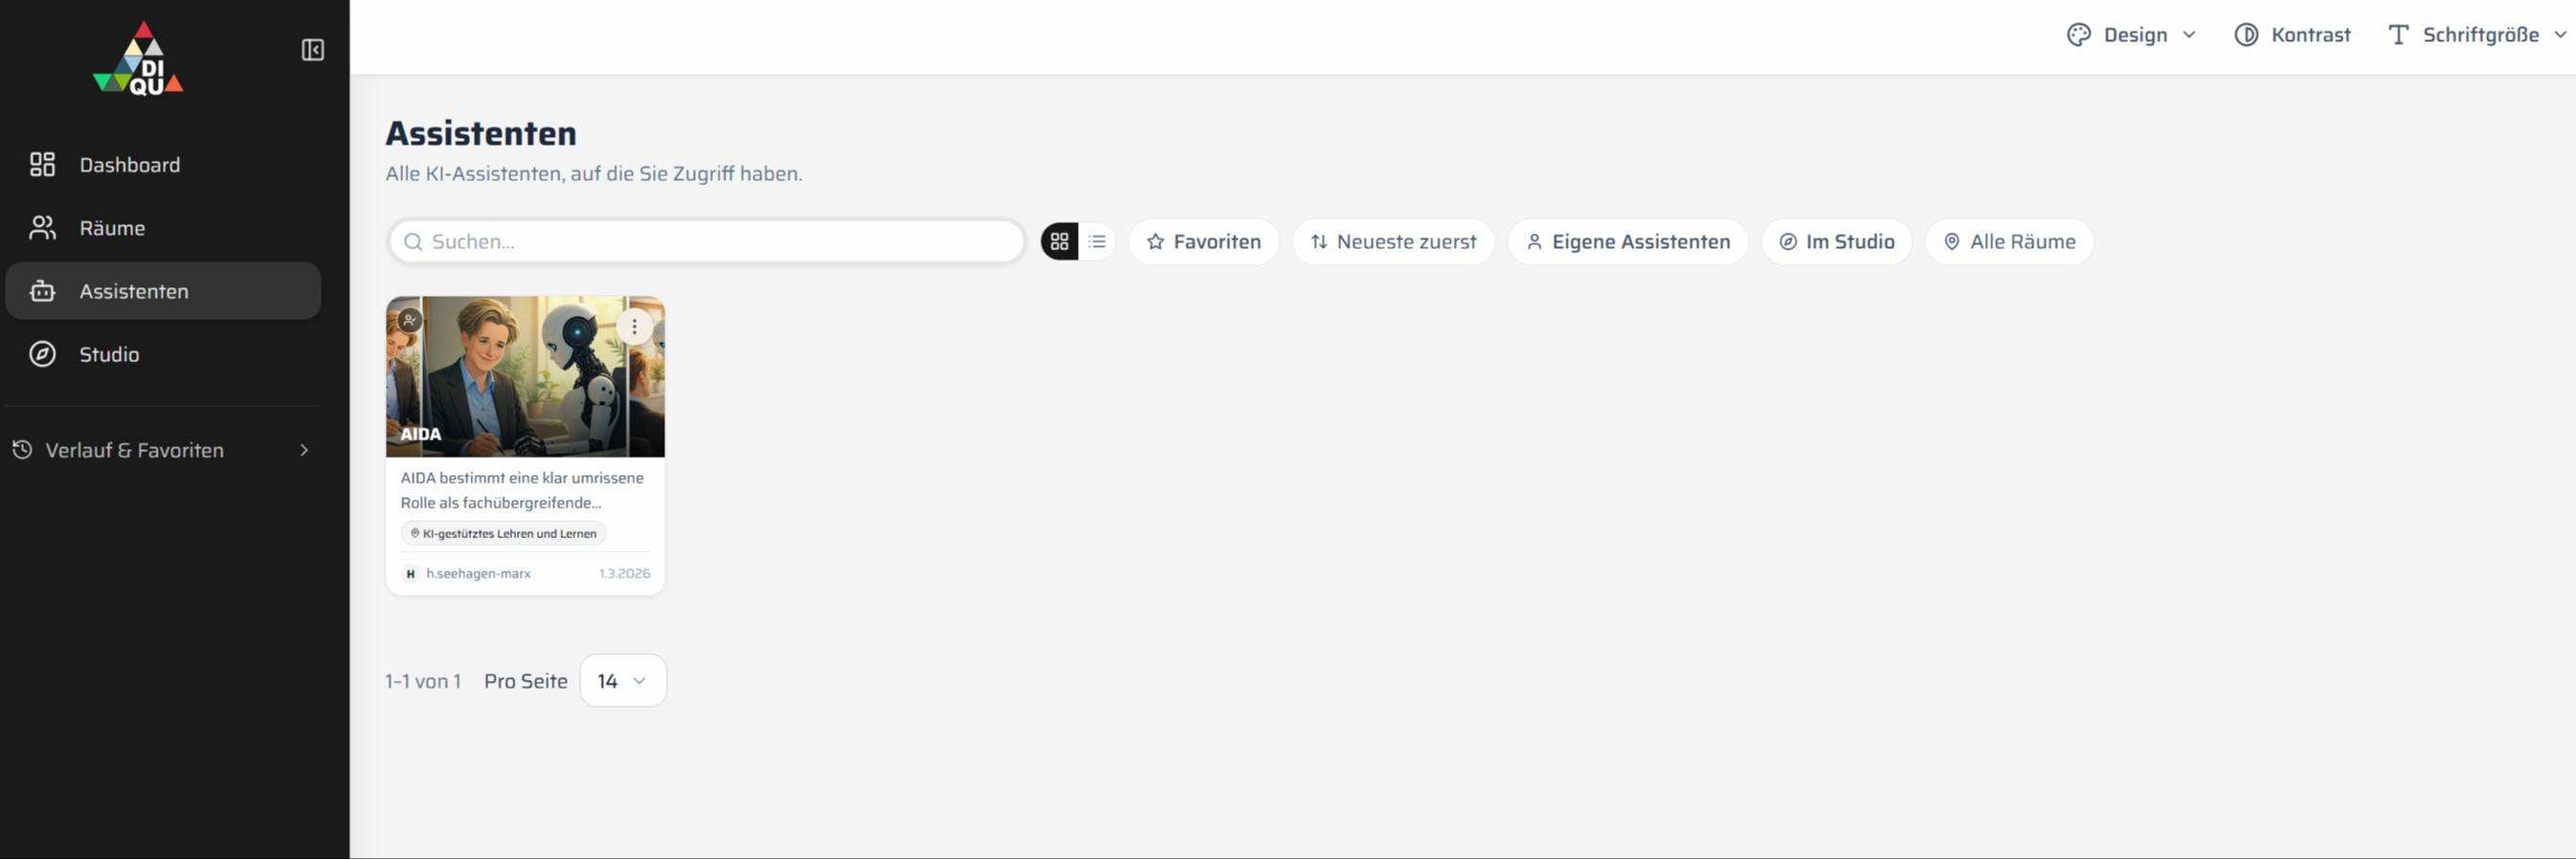This screenshot has height=859, width=2576.
Task: Click the Assistenten page heading
Action: pos(481,133)
